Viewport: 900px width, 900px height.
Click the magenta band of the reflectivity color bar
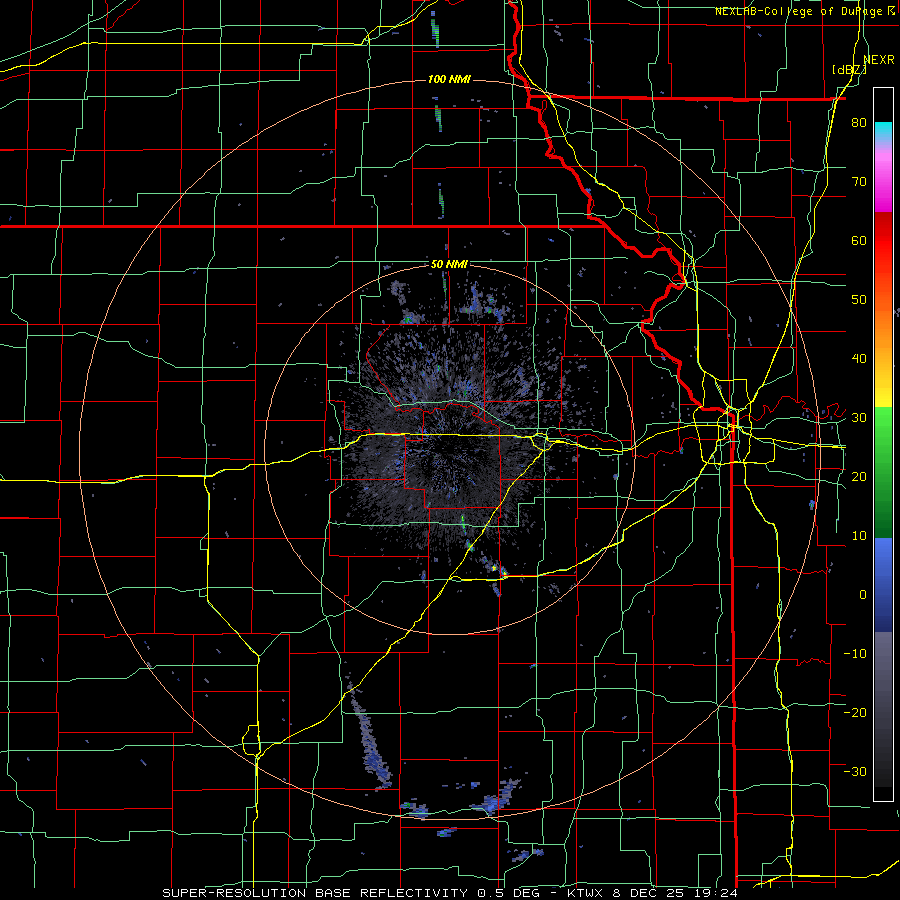tap(883, 181)
